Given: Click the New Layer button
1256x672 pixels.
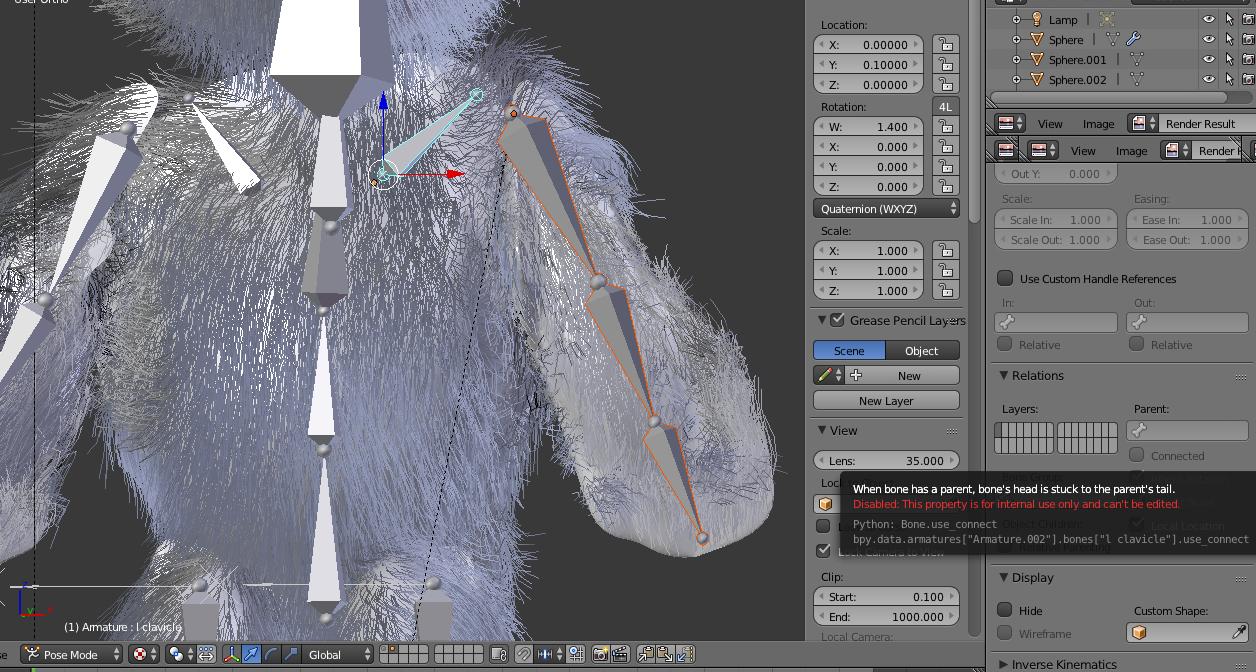Looking at the screenshot, I should click(x=885, y=400).
